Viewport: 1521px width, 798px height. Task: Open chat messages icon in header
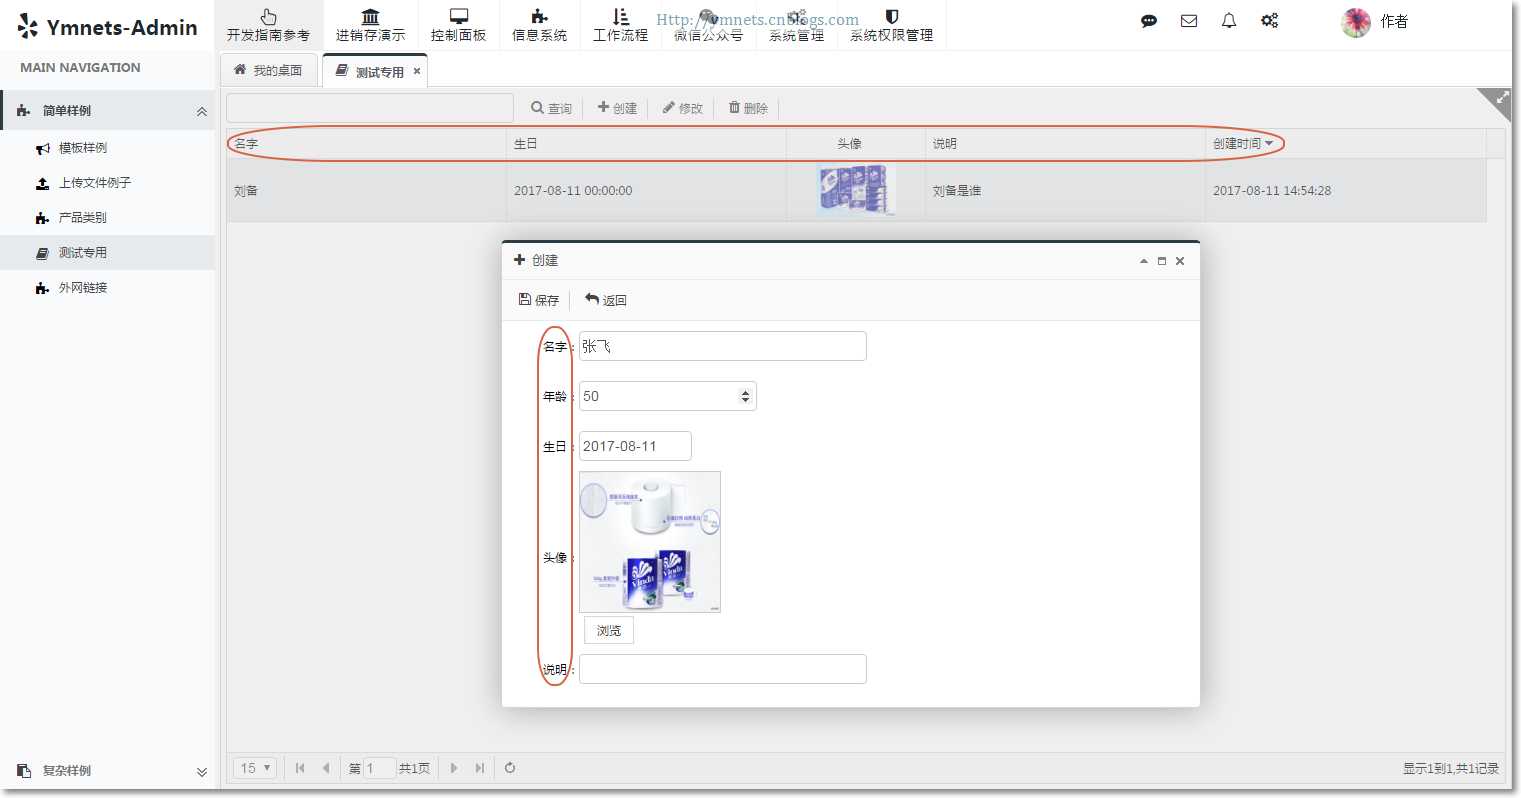pos(1149,21)
